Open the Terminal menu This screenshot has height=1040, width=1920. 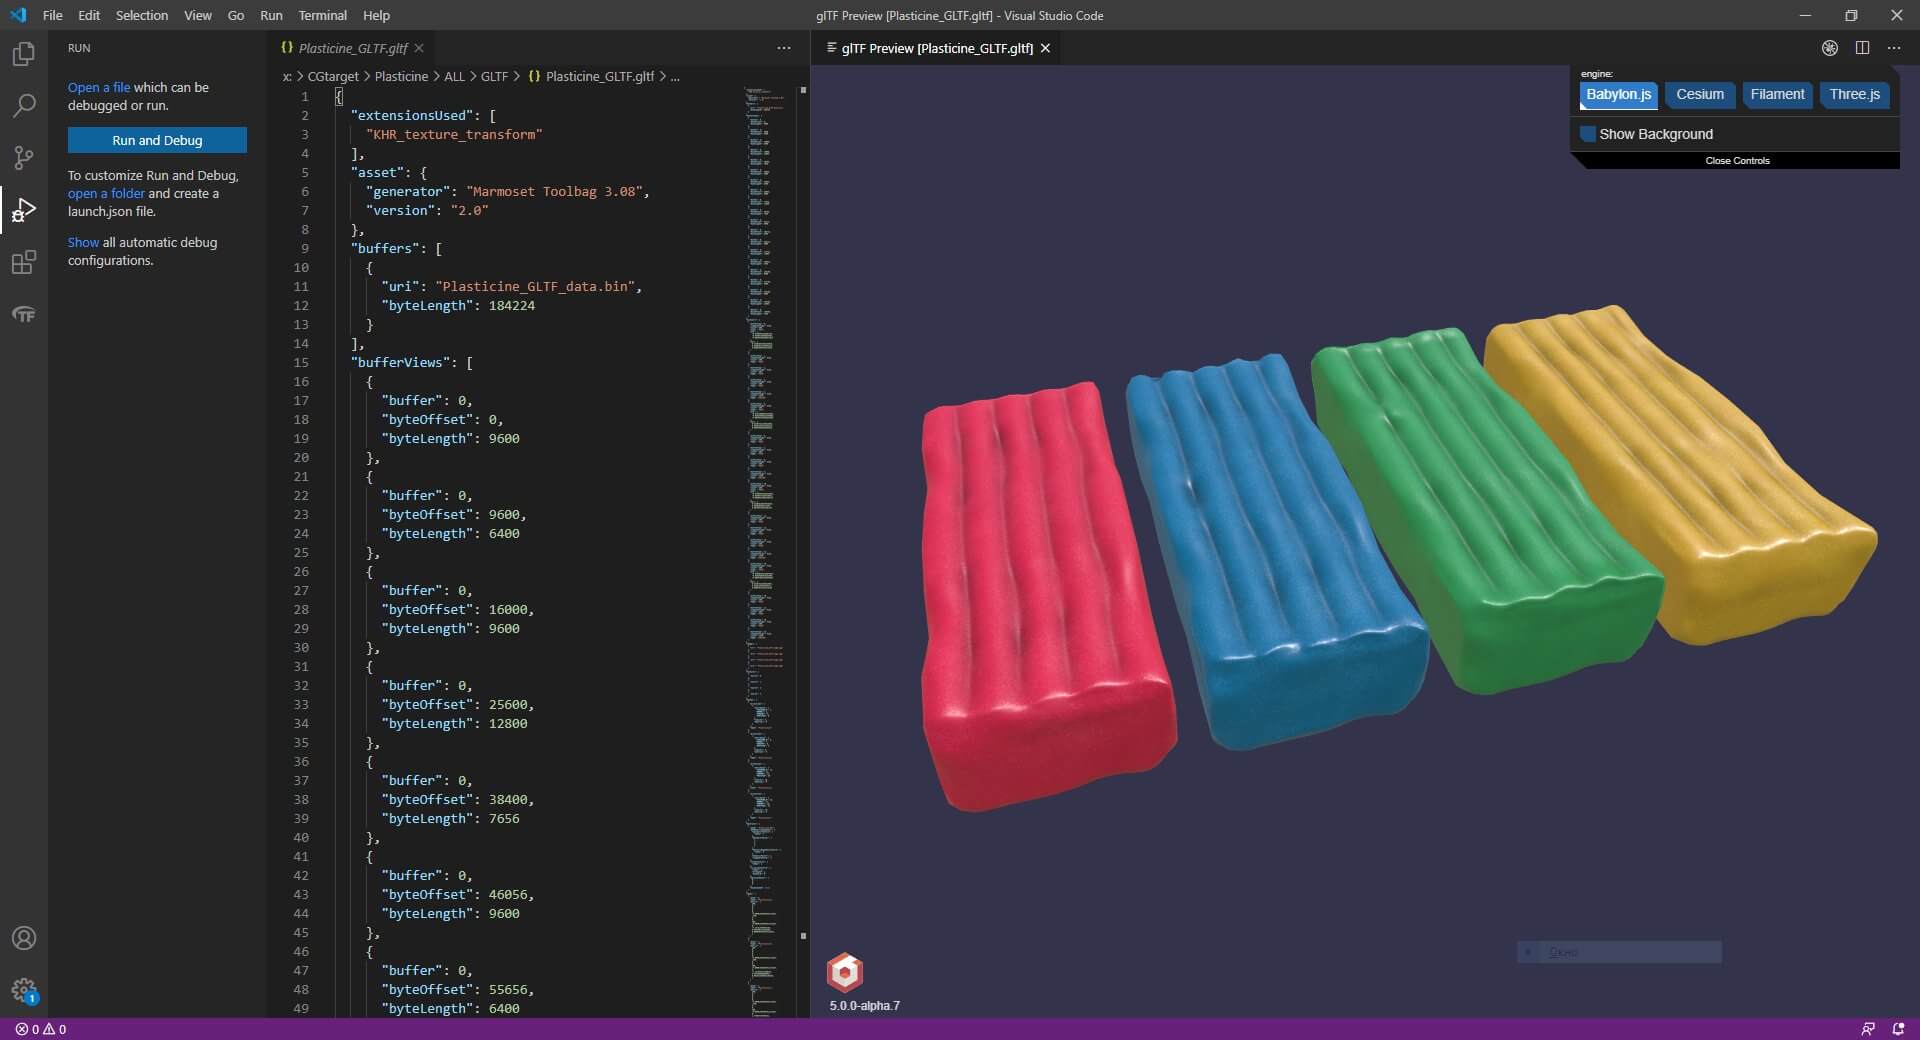point(322,15)
